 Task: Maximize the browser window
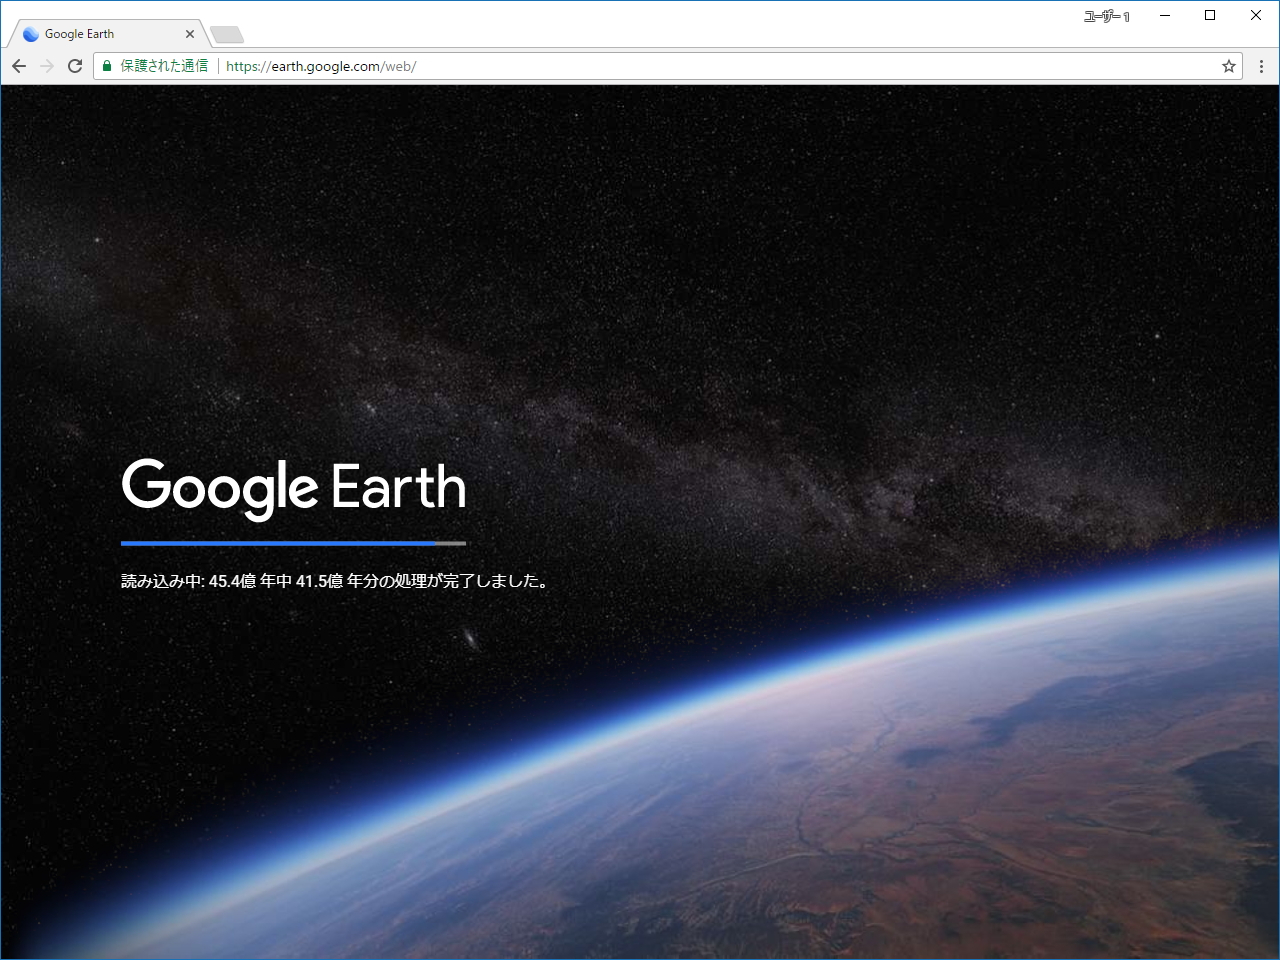tap(1210, 15)
